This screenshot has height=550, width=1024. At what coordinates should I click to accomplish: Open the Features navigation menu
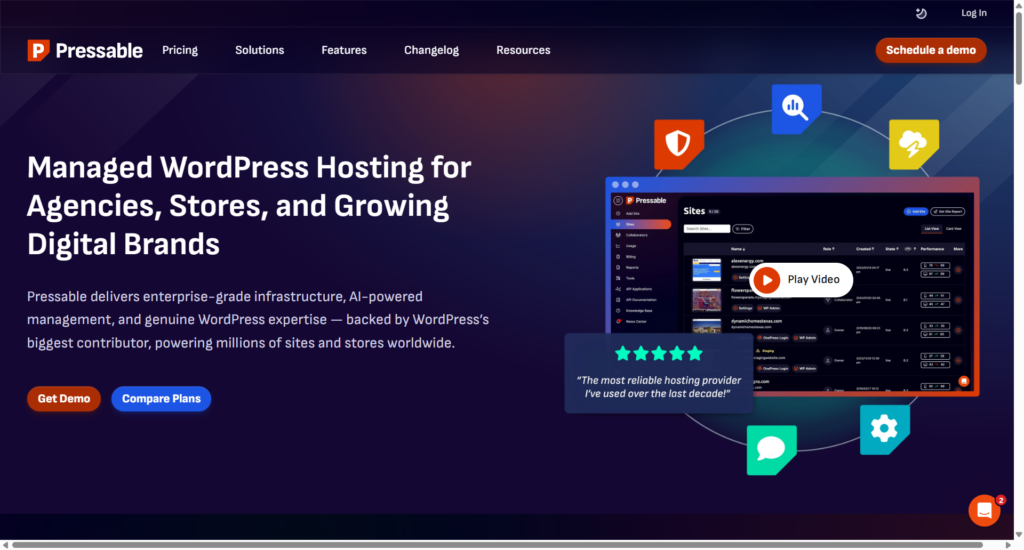[344, 50]
